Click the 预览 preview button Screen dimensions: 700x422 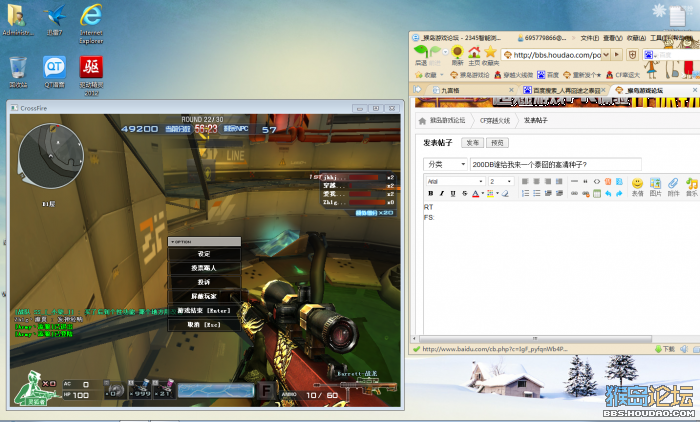coord(497,142)
